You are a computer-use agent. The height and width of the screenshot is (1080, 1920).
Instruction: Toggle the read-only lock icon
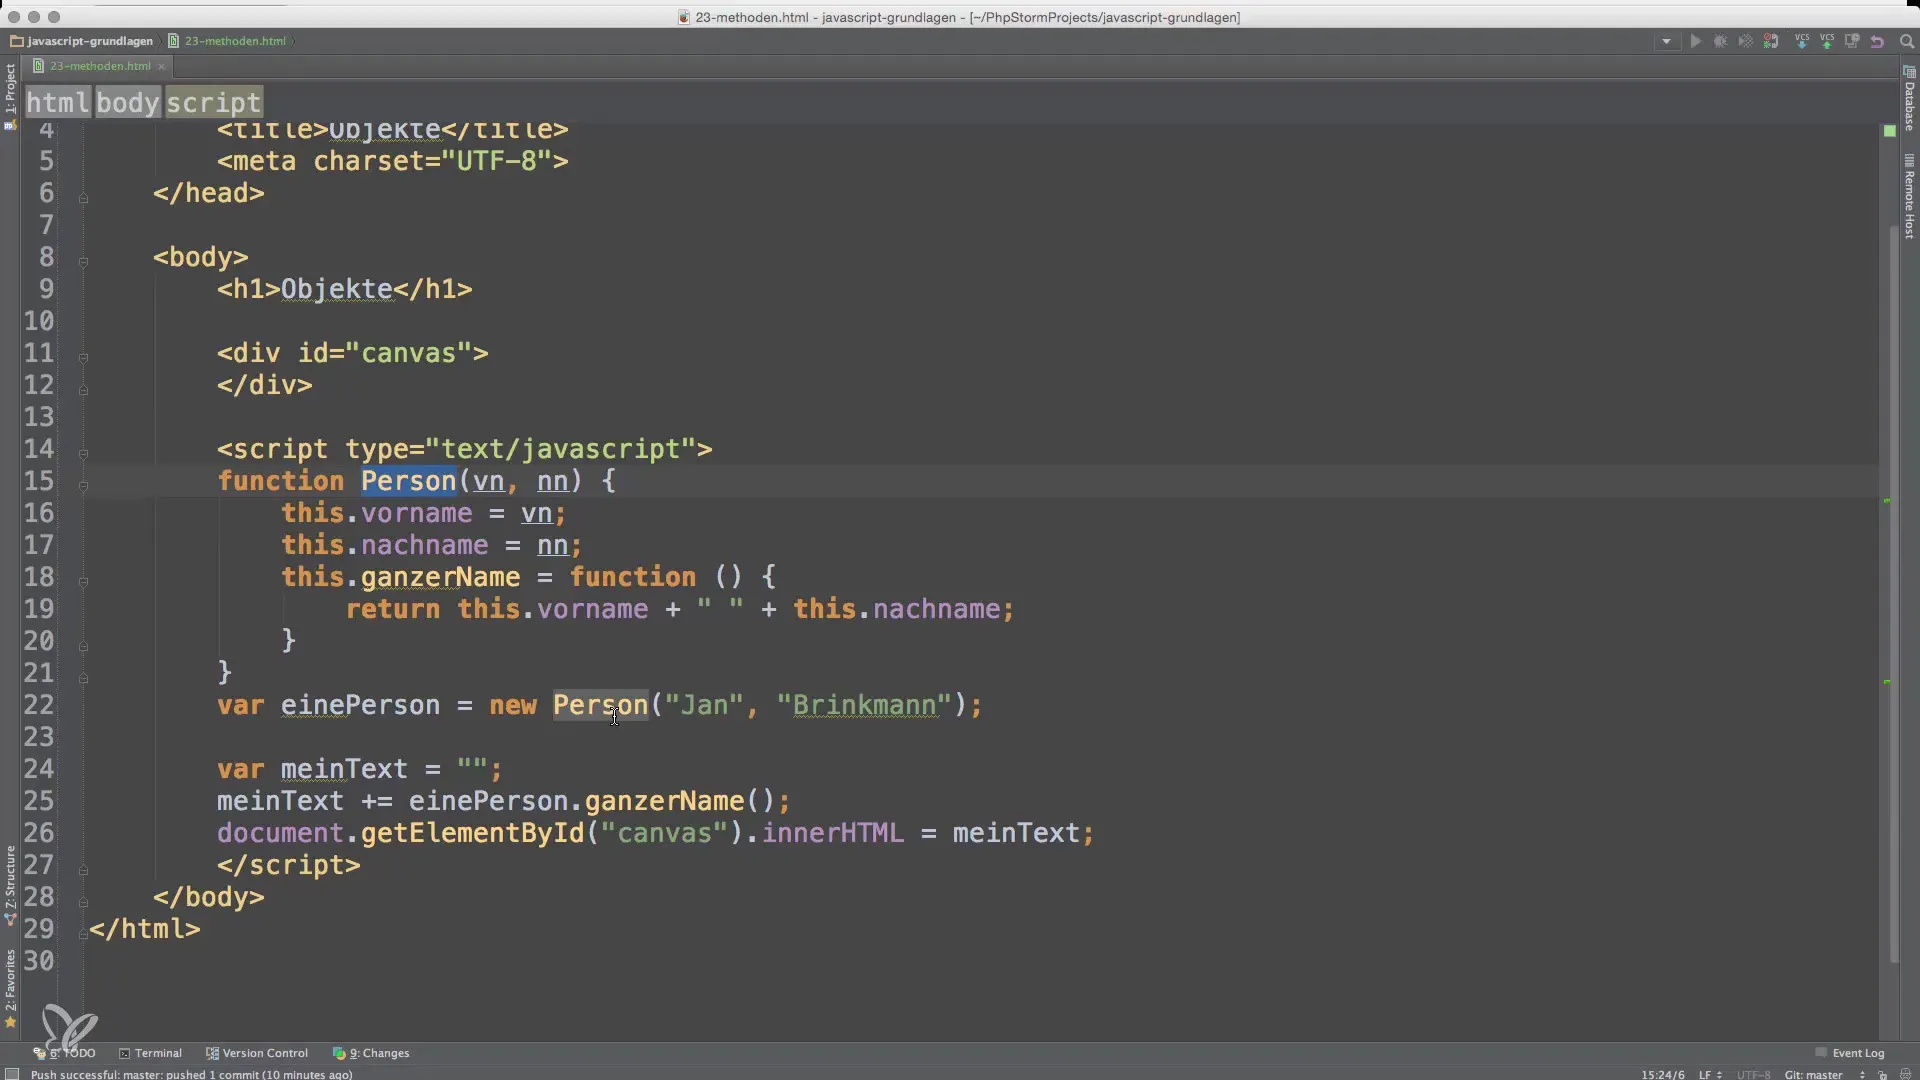coord(1882,1075)
